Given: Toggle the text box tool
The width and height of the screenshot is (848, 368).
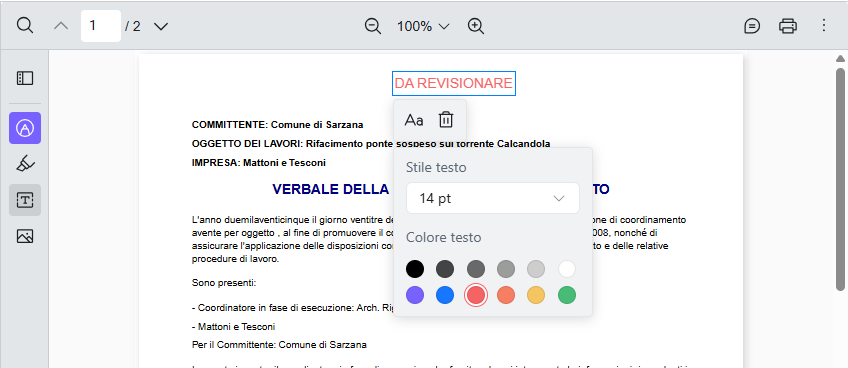Looking at the screenshot, I should pyautogui.click(x=25, y=200).
